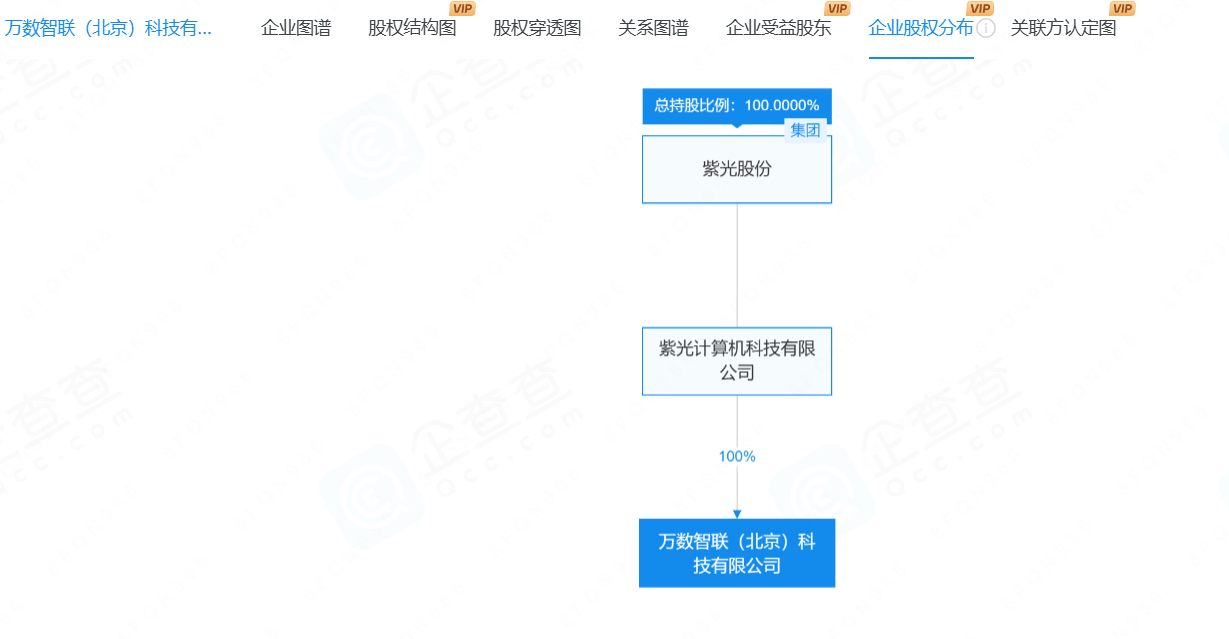Open the 万数智联（北京）科技有... company link
The image size is (1229, 639).
(108, 28)
